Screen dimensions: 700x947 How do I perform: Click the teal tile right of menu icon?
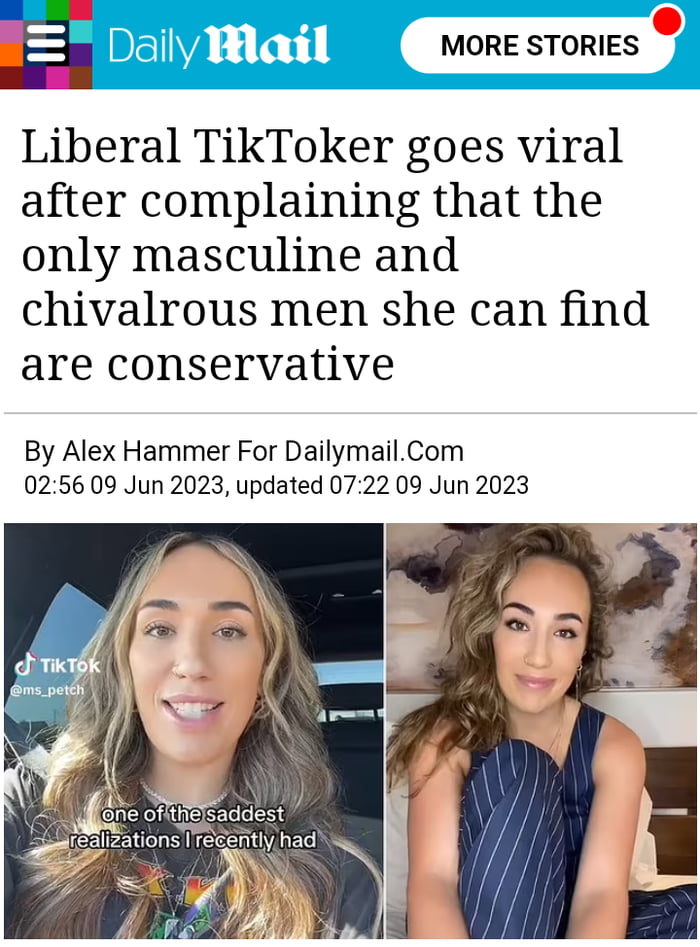80,32
